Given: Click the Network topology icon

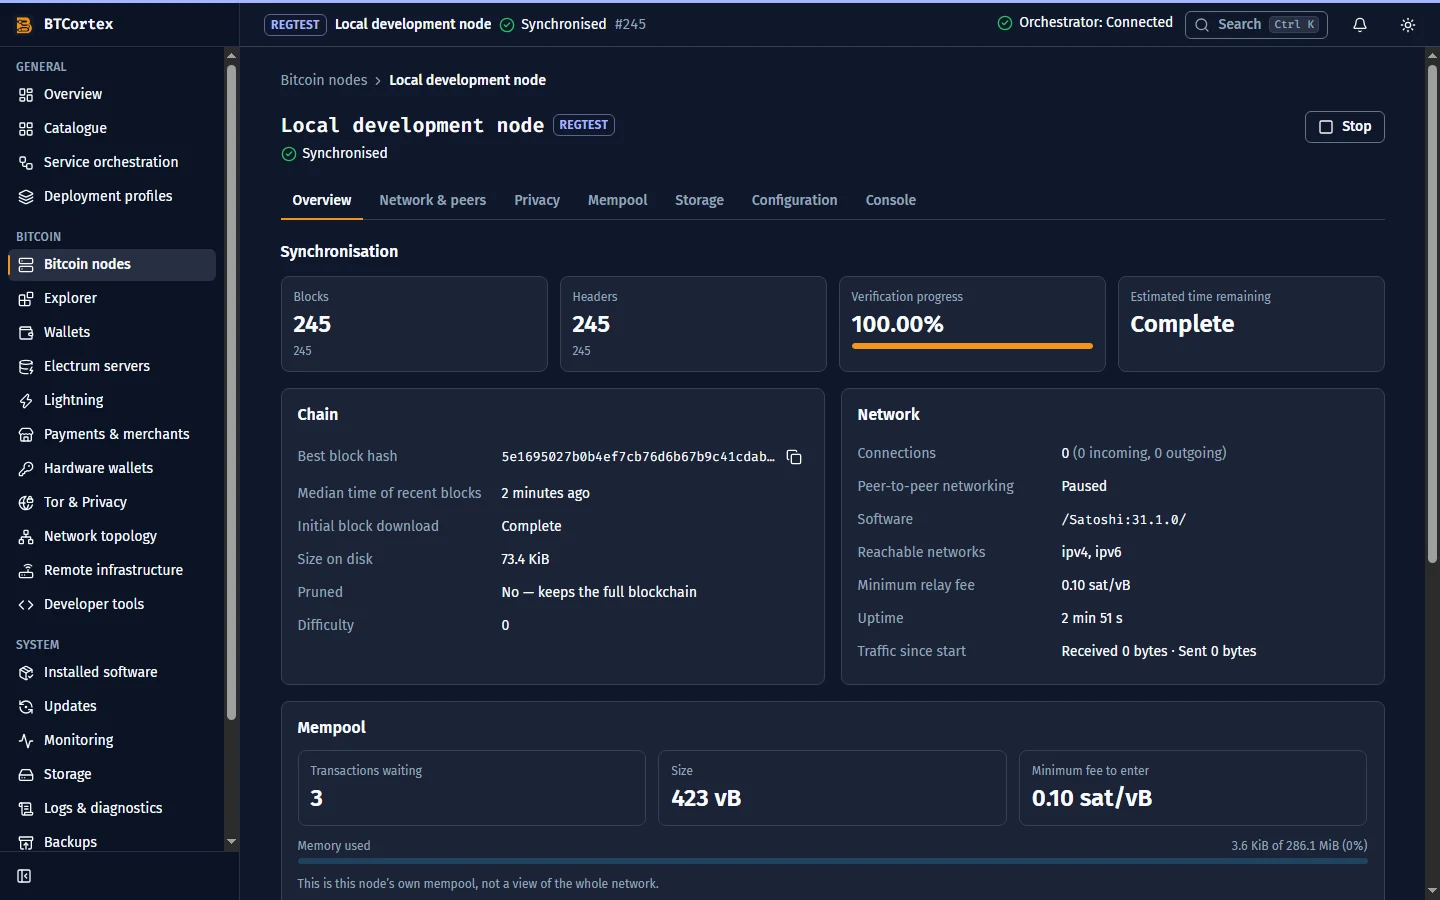Looking at the screenshot, I should [x=26, y=537].
